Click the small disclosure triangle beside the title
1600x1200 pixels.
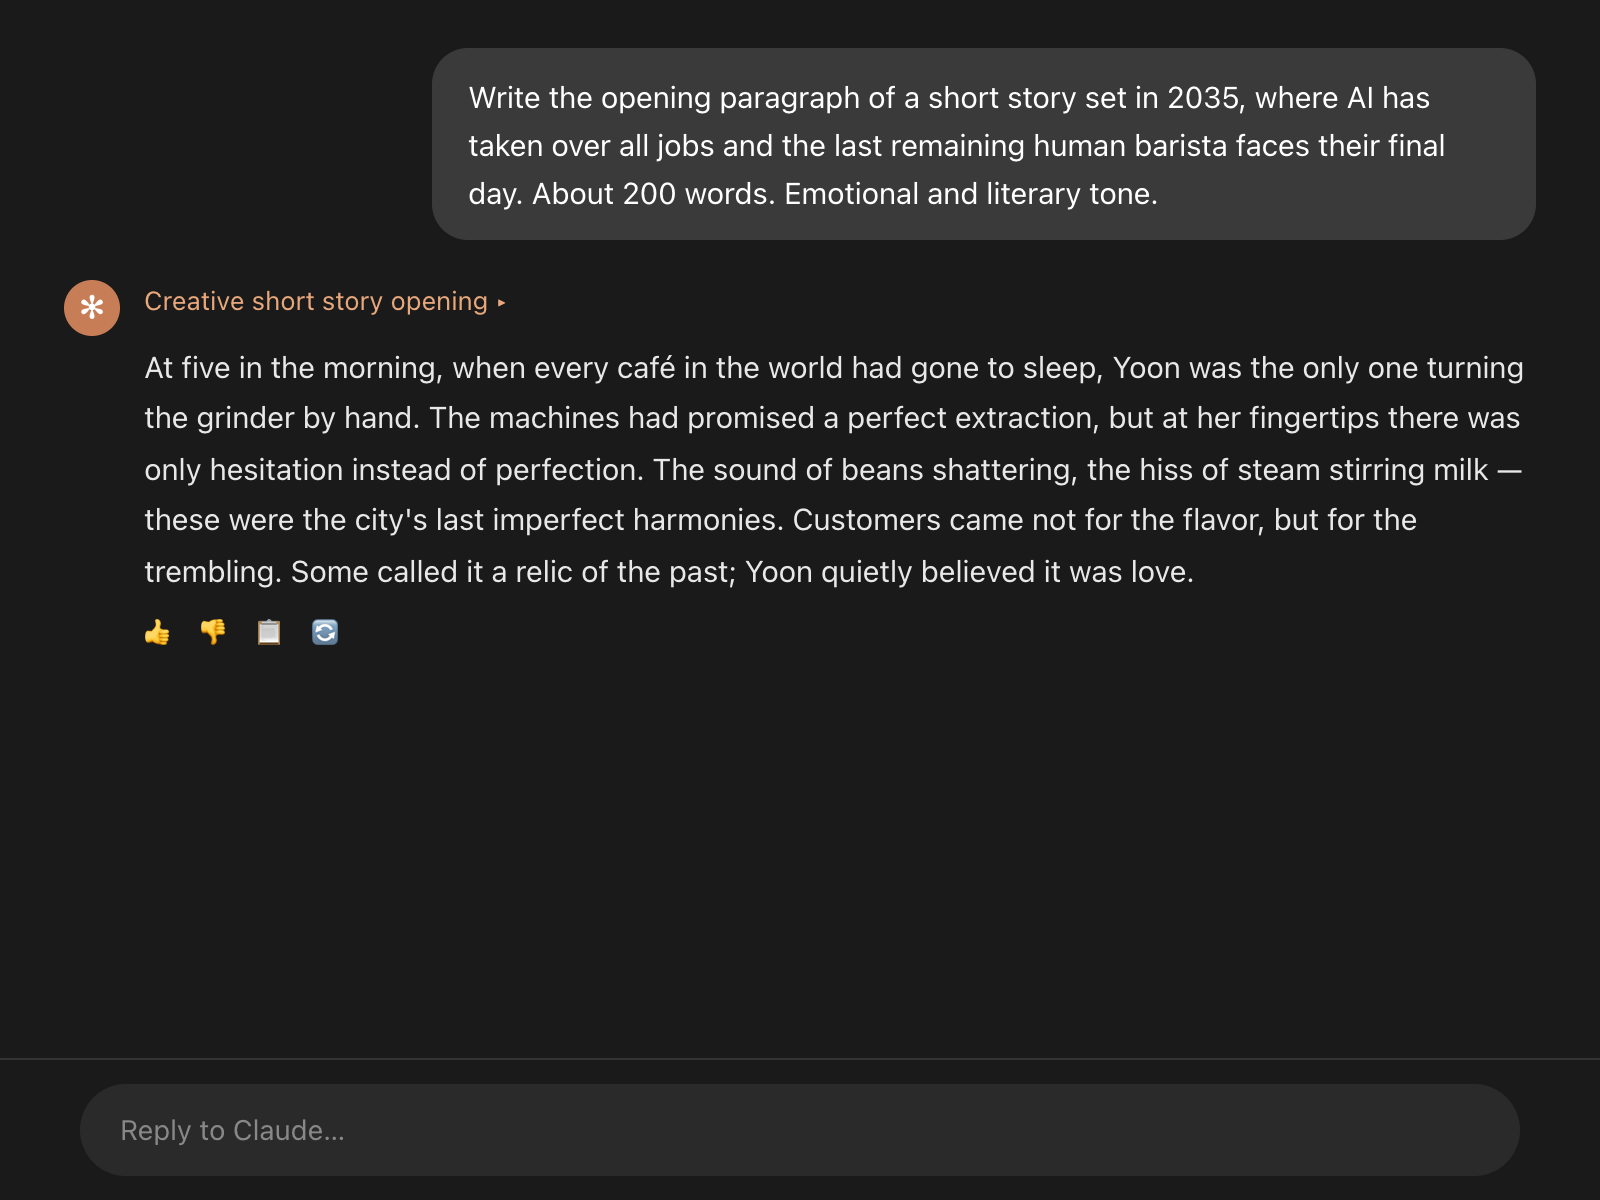[502, 302]
